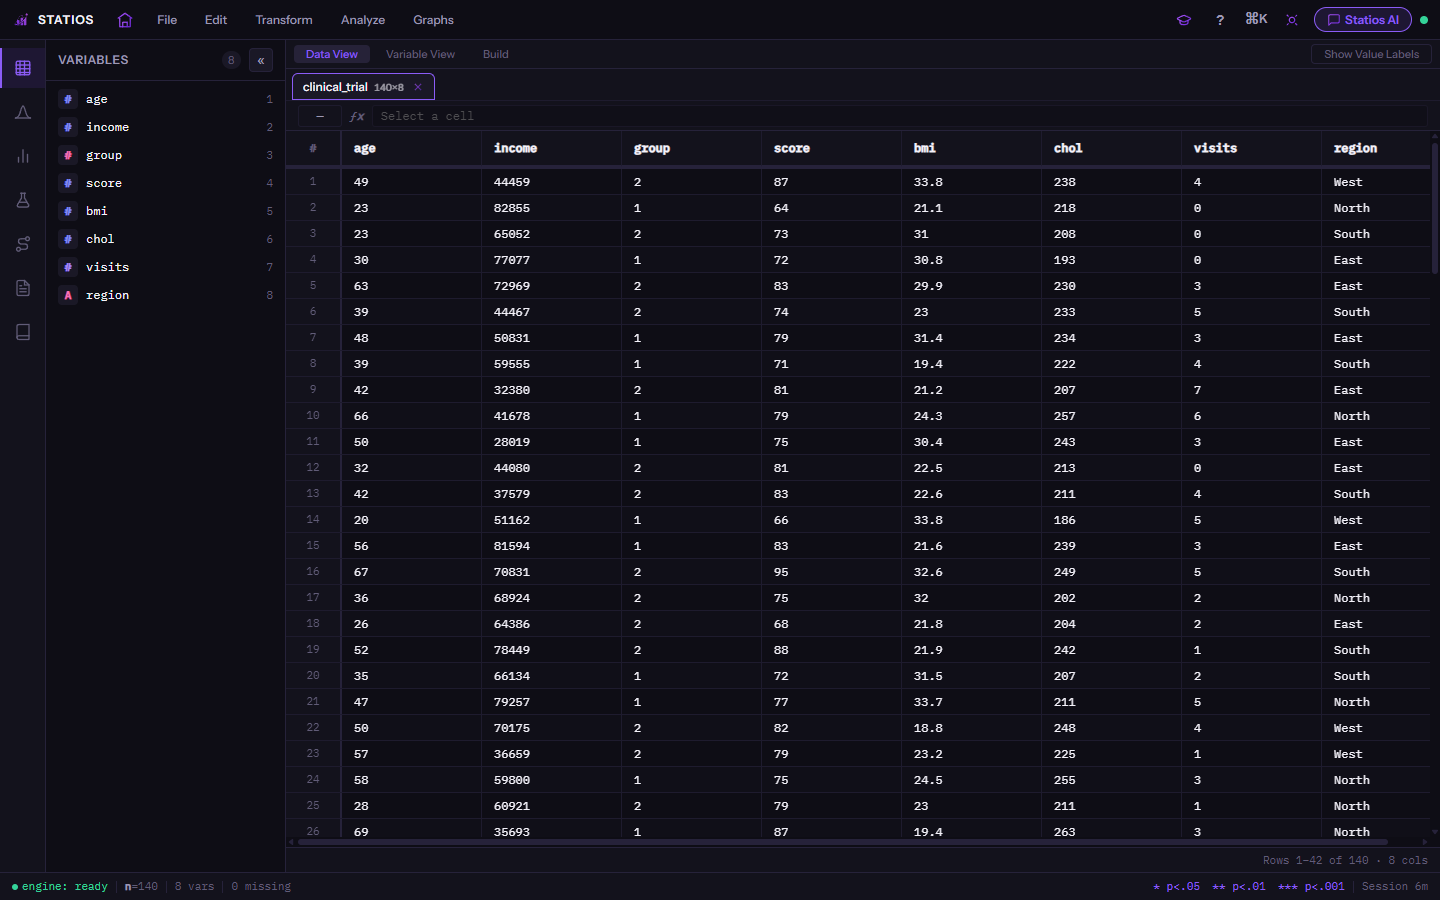
Task: Click the formula bar input field
Action: [x=900, y=116]
